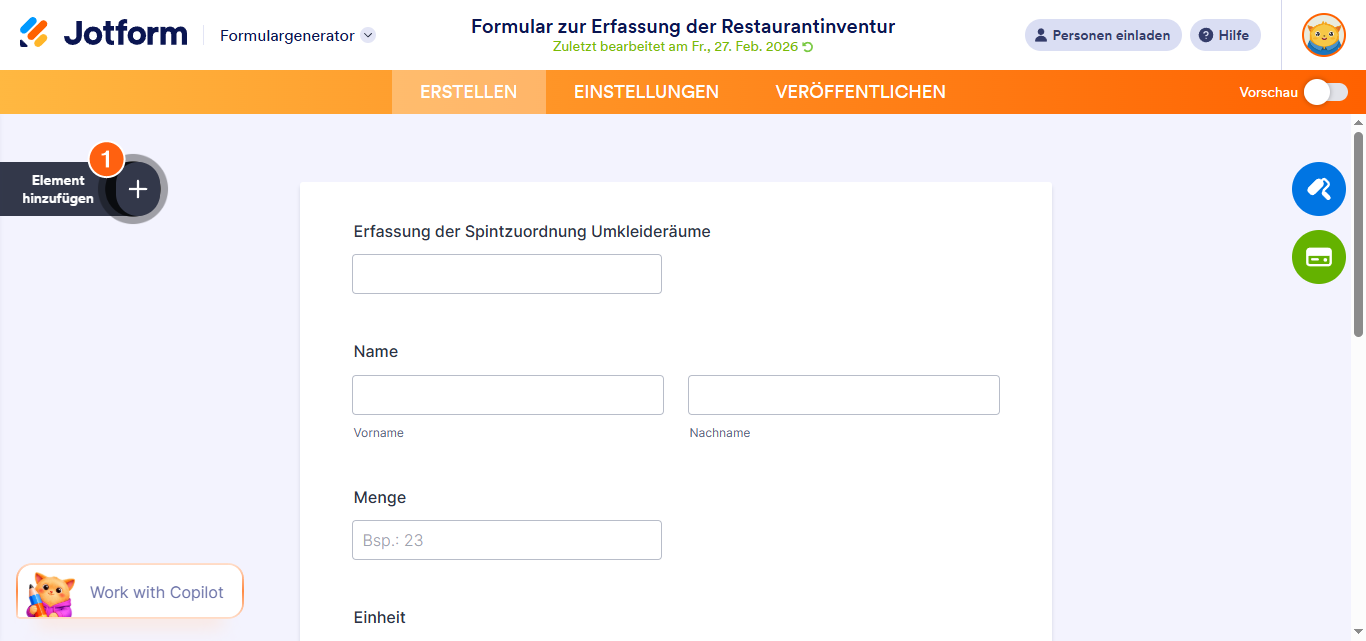Click the plus icon beside Element hinzufügen

click(x=136, y=188)
